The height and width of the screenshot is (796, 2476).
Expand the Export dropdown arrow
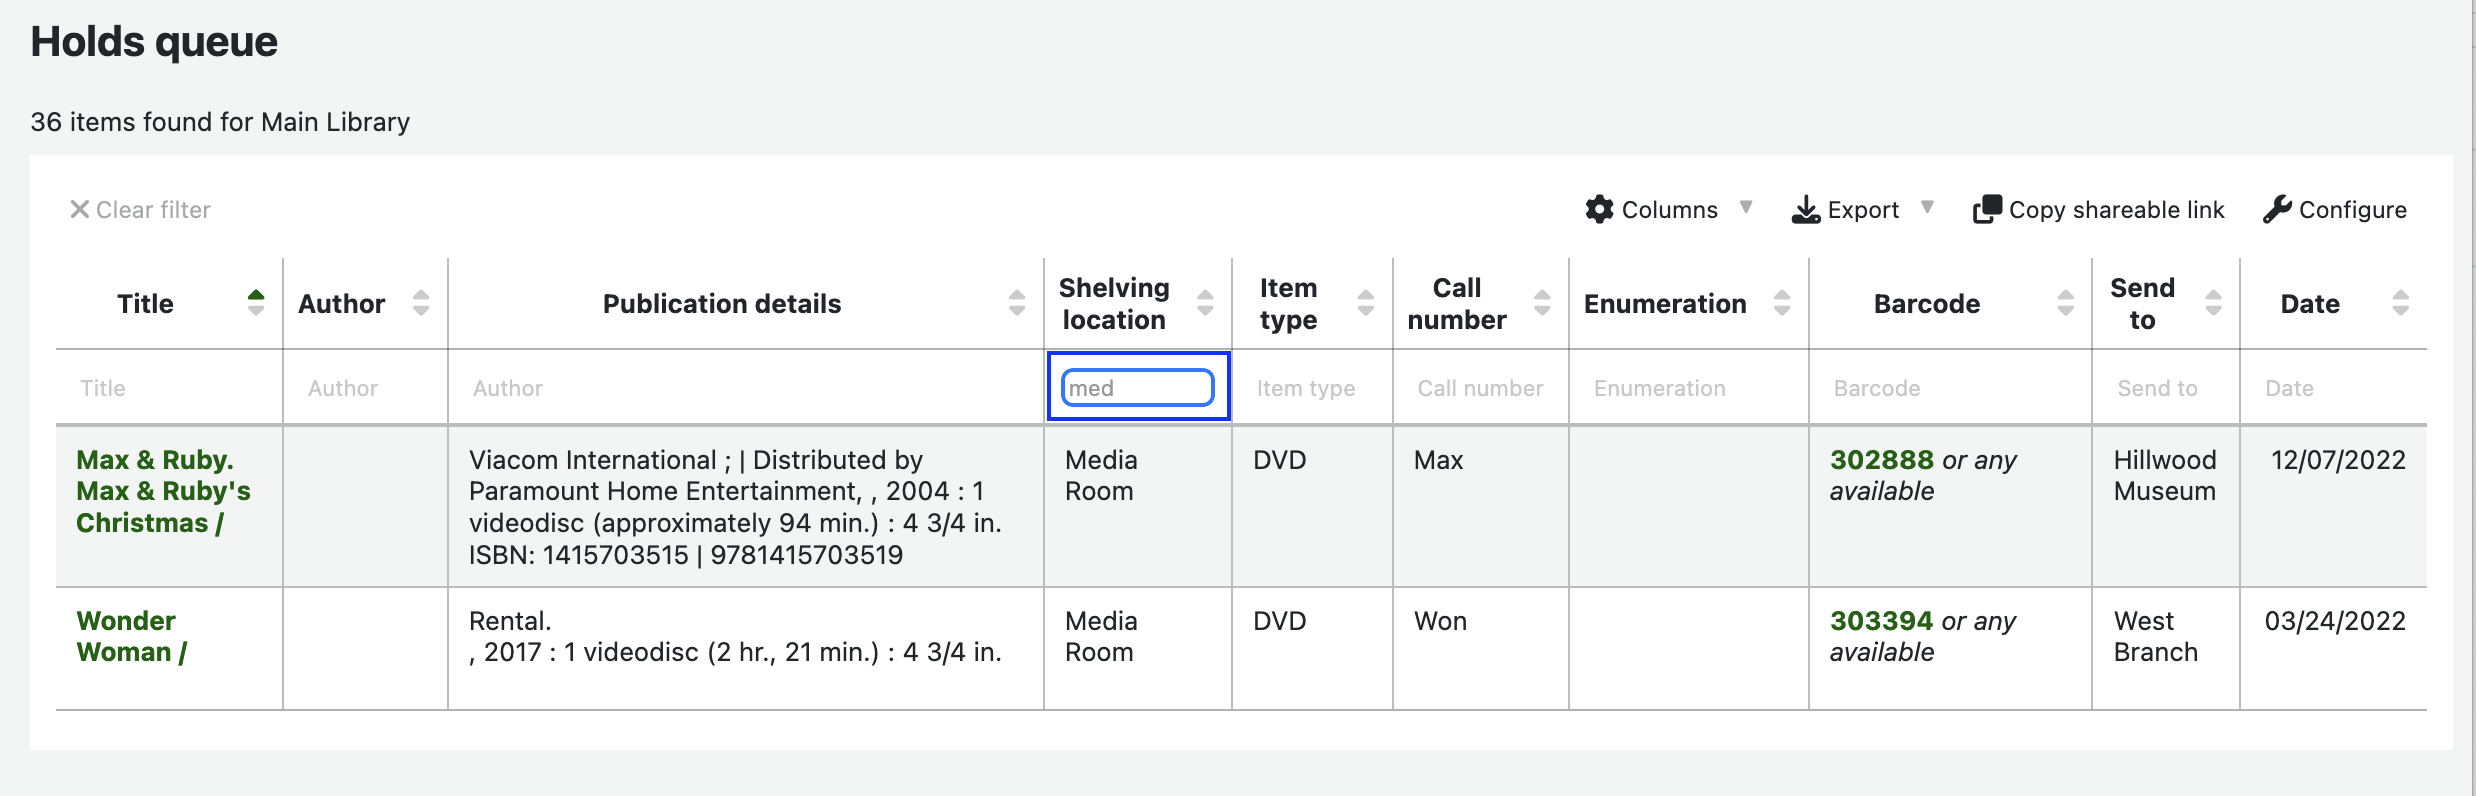point(1927,208)
